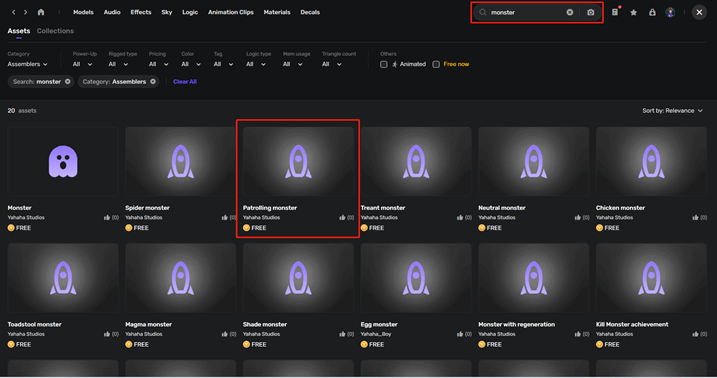Screen dimensions: 717x378
Task: Clear the monster search text
Action: click(x=570, y=12)
